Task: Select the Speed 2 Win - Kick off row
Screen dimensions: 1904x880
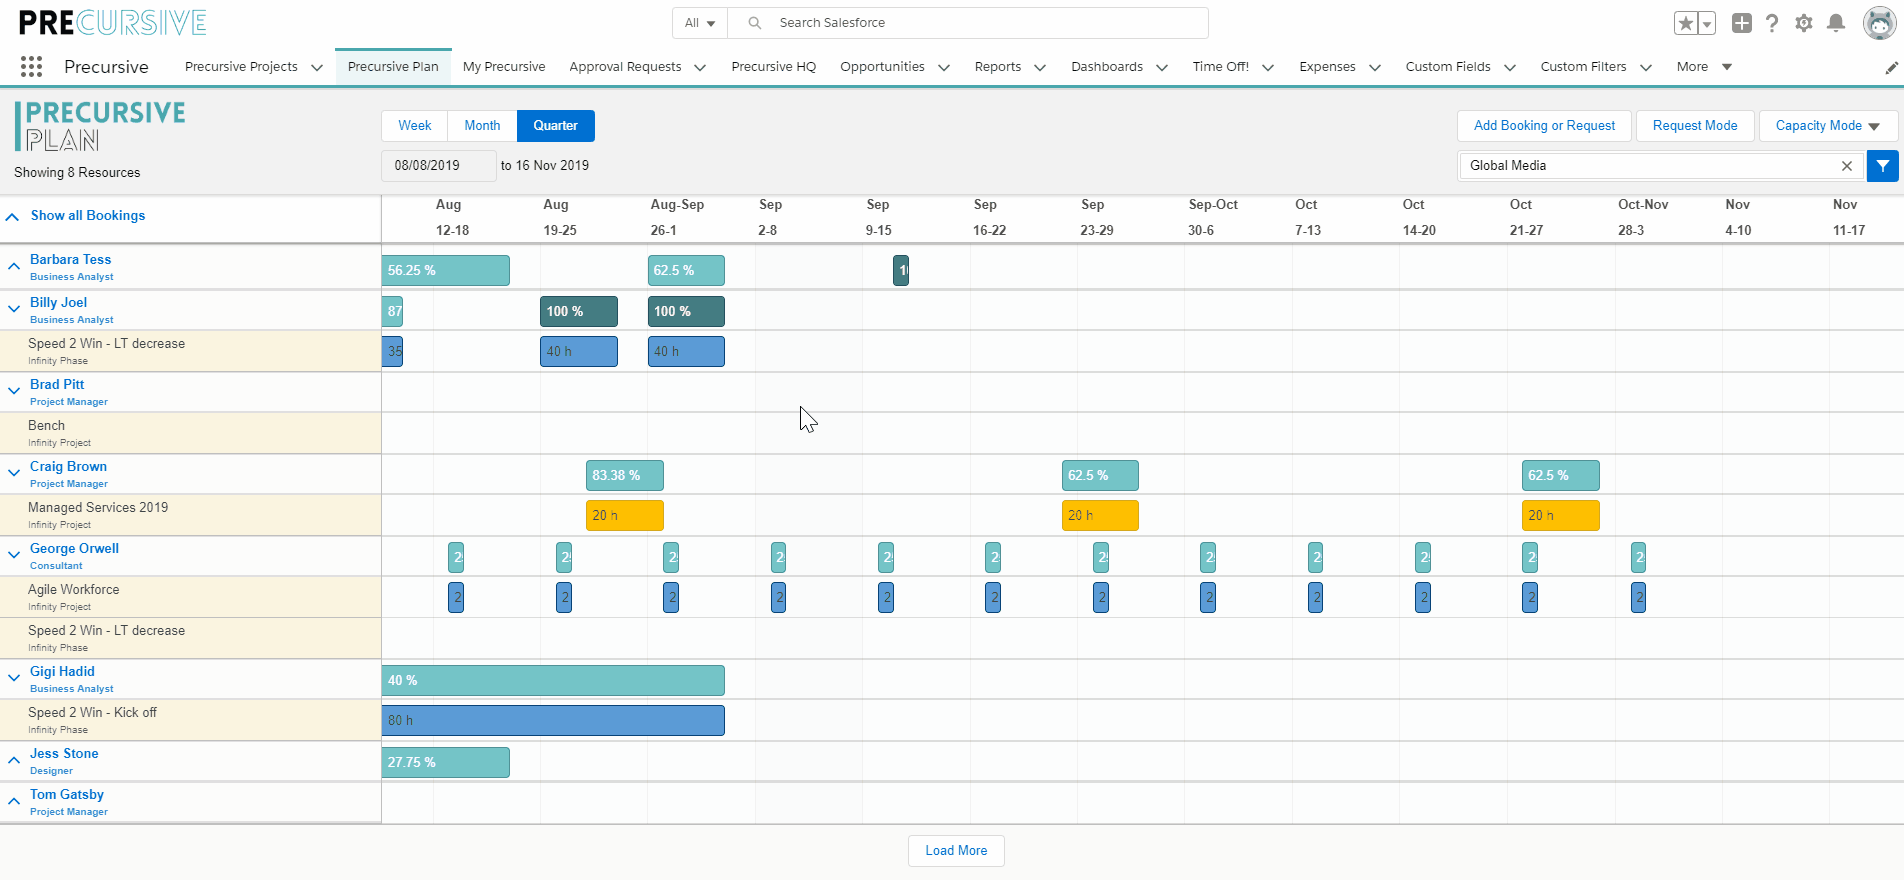Action: click(190, 720)
